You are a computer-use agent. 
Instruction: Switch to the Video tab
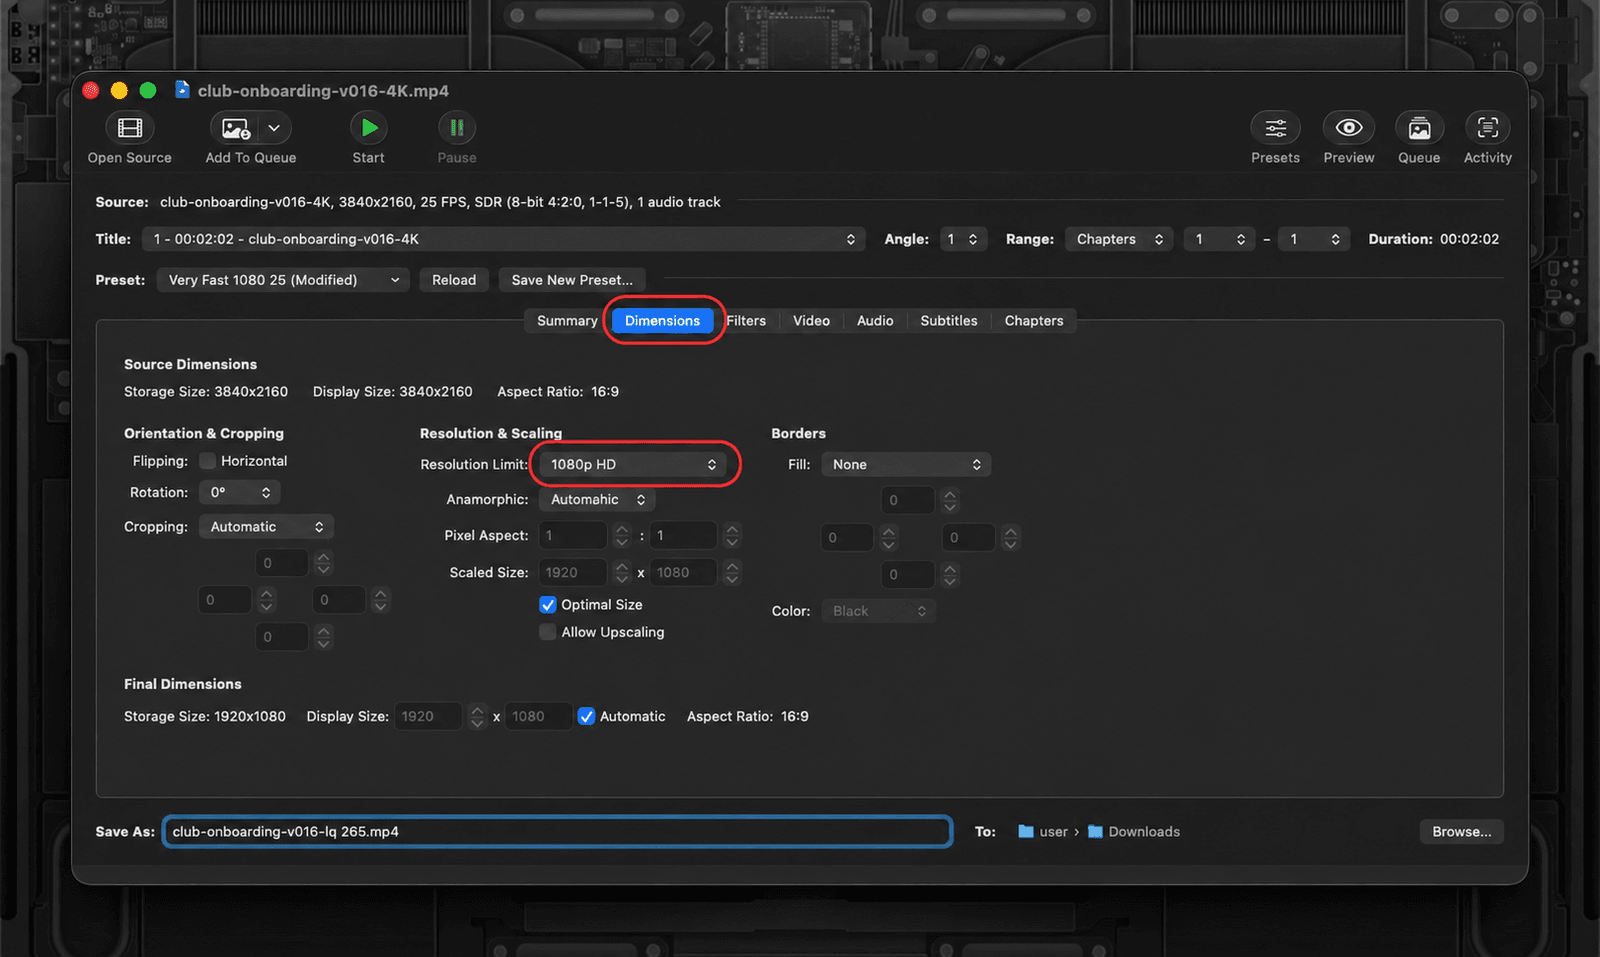(811, 321)
